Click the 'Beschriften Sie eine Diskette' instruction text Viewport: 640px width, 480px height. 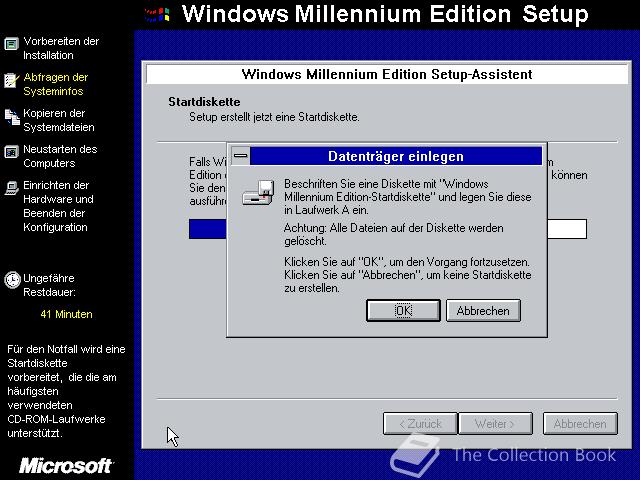point(408,197)
